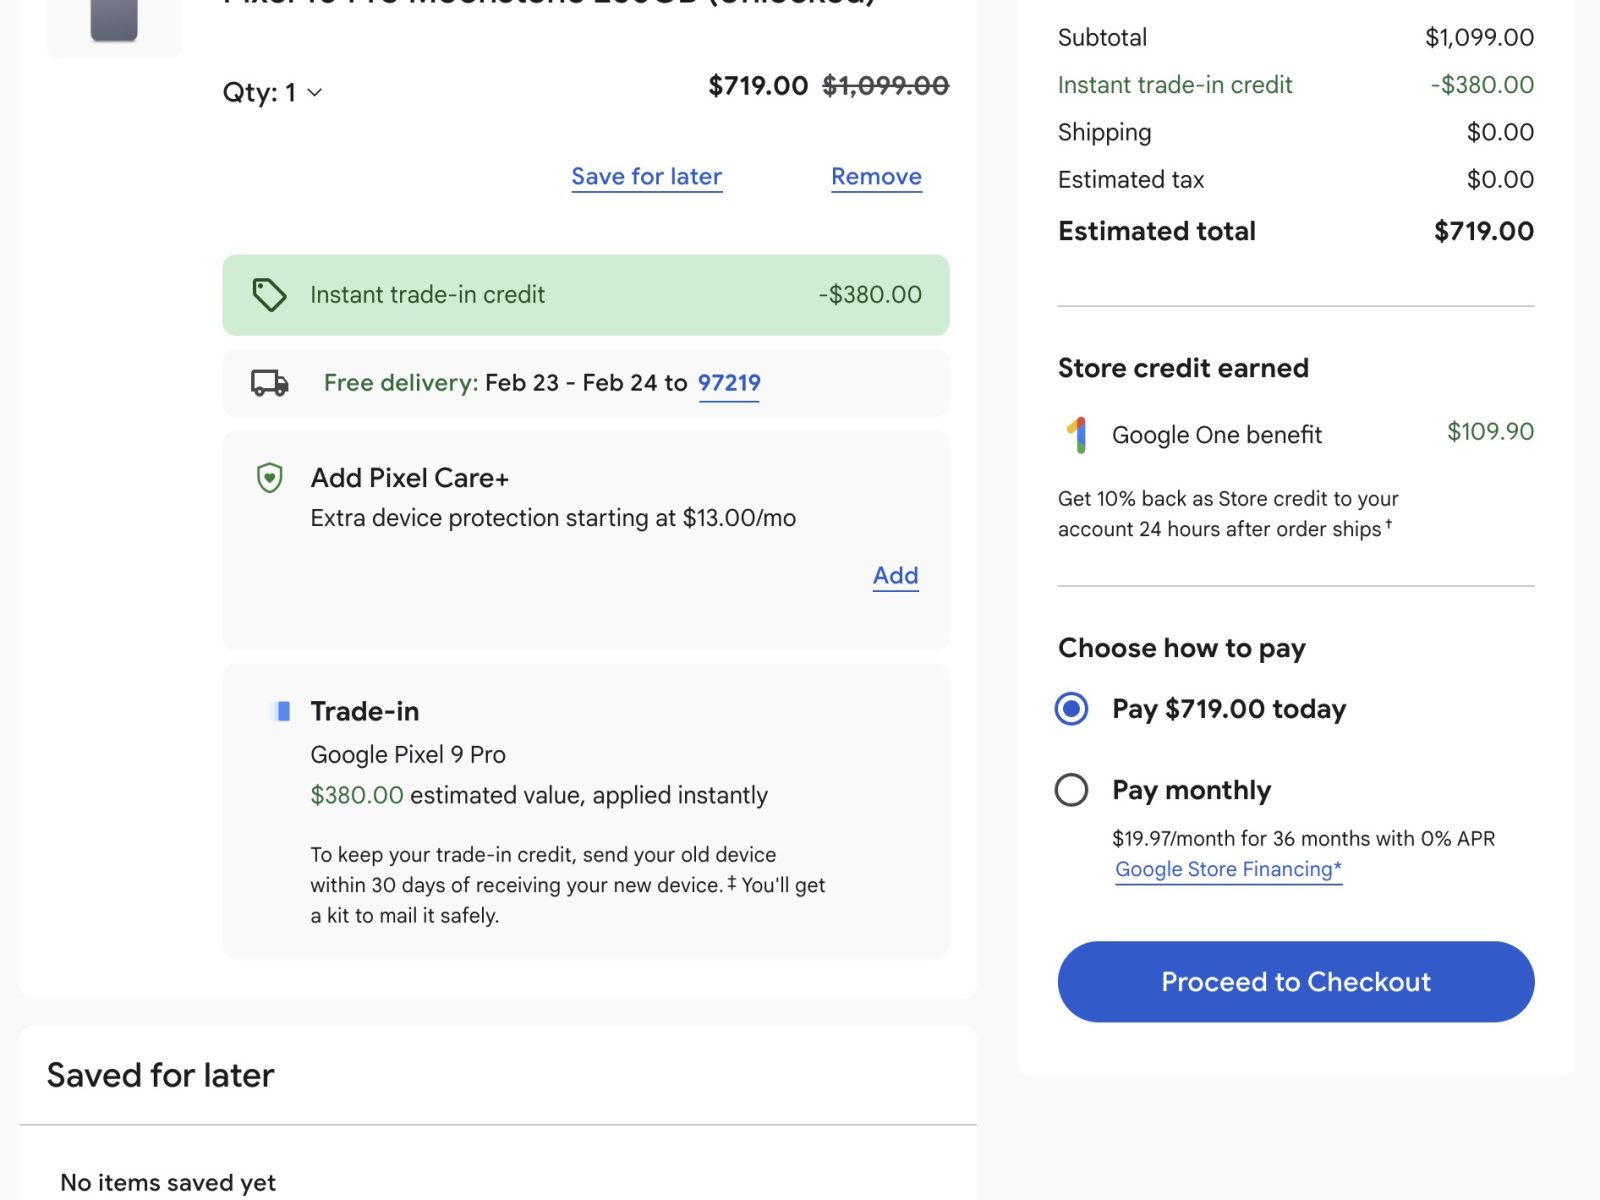Click the trade-in credit tag icon
Screen dimensions: 1600x1200
tap(269, 295)
